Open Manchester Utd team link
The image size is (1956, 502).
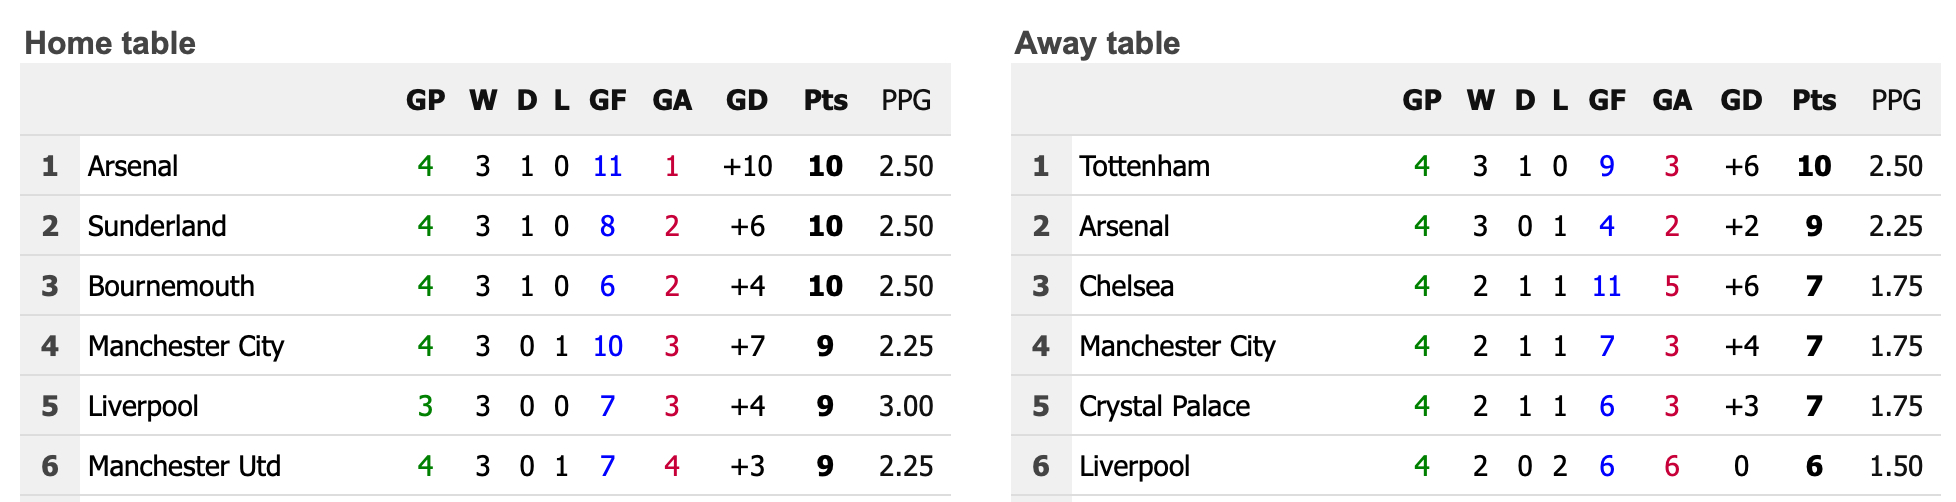coord(184,466)
